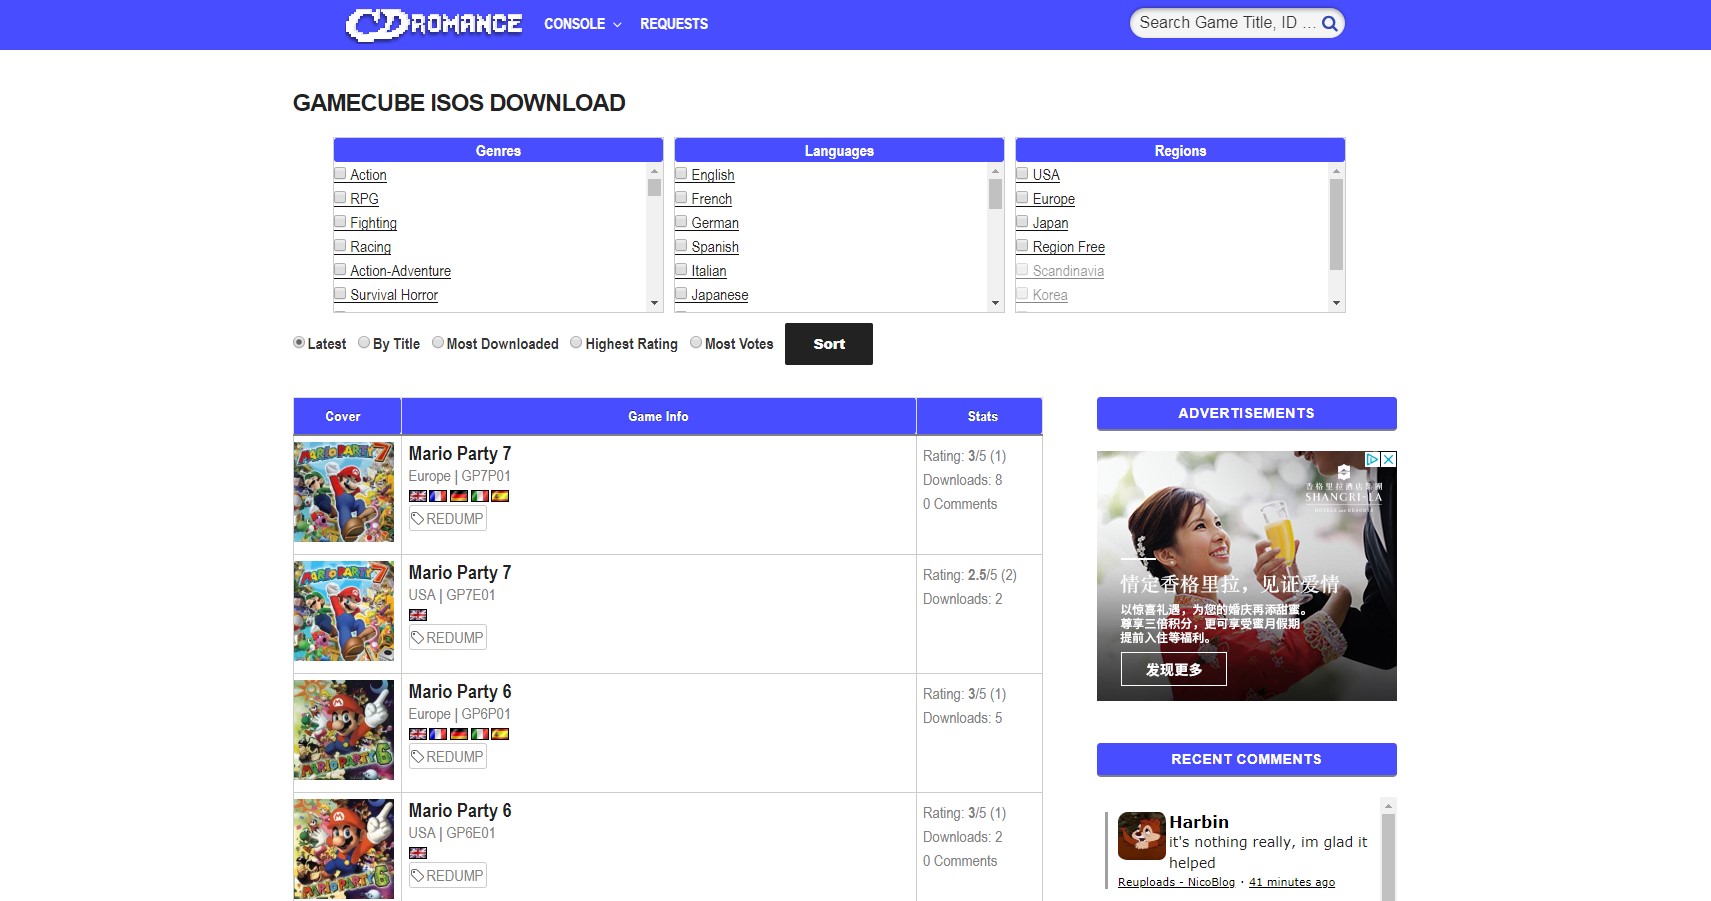Screen dimensions: 1711x901
Task: Choose Highest Rating sort option
Action: tap(576, 342)
